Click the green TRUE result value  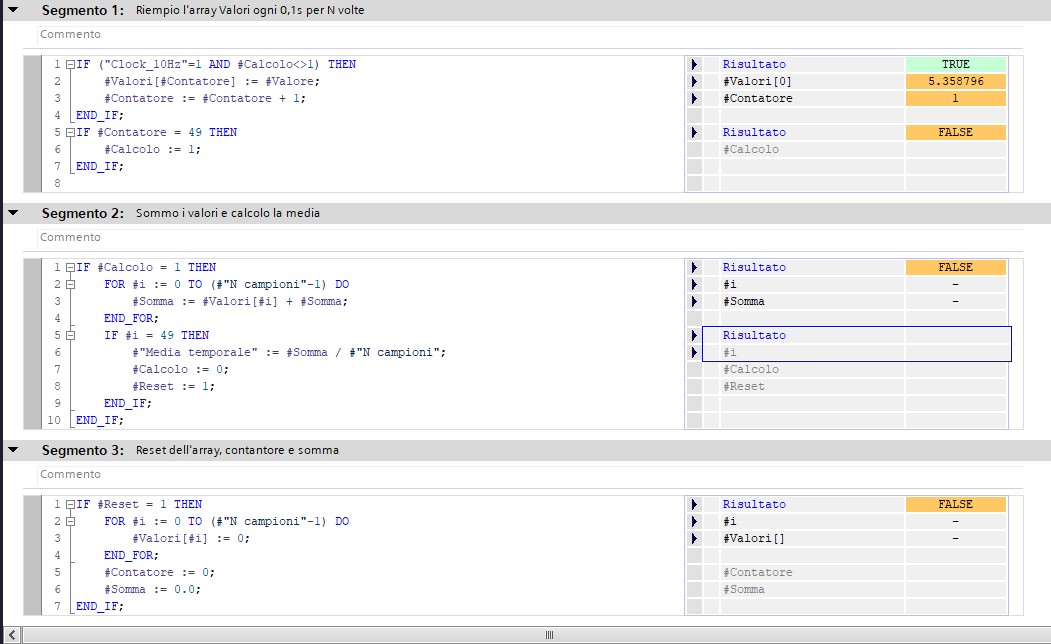coord(956,64)
